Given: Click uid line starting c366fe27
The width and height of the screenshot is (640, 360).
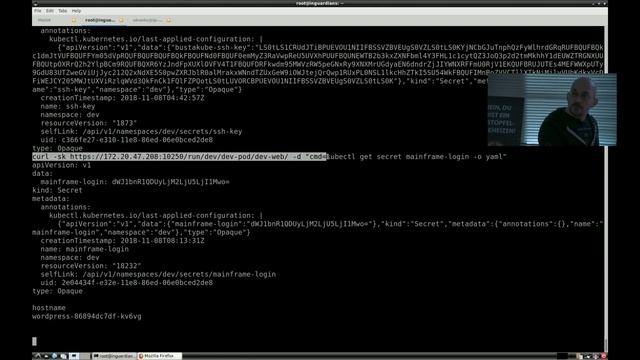Looking at the screenshot, I should point(127,140).
